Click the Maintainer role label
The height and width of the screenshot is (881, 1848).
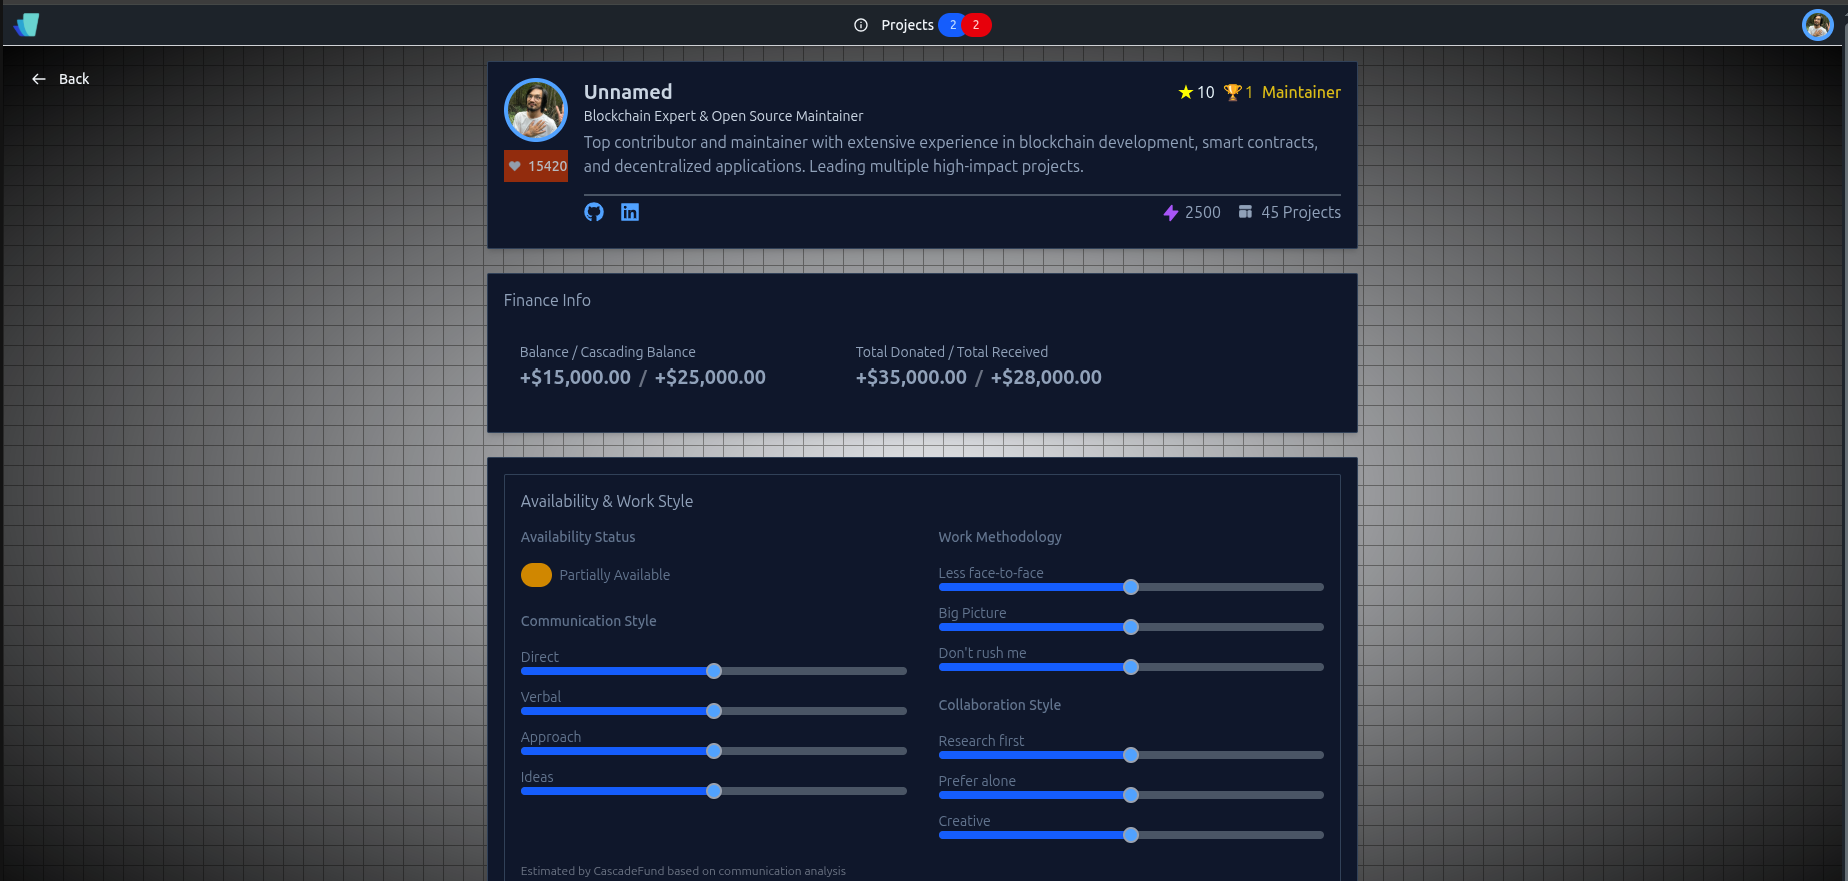(x=1301, y=92)
